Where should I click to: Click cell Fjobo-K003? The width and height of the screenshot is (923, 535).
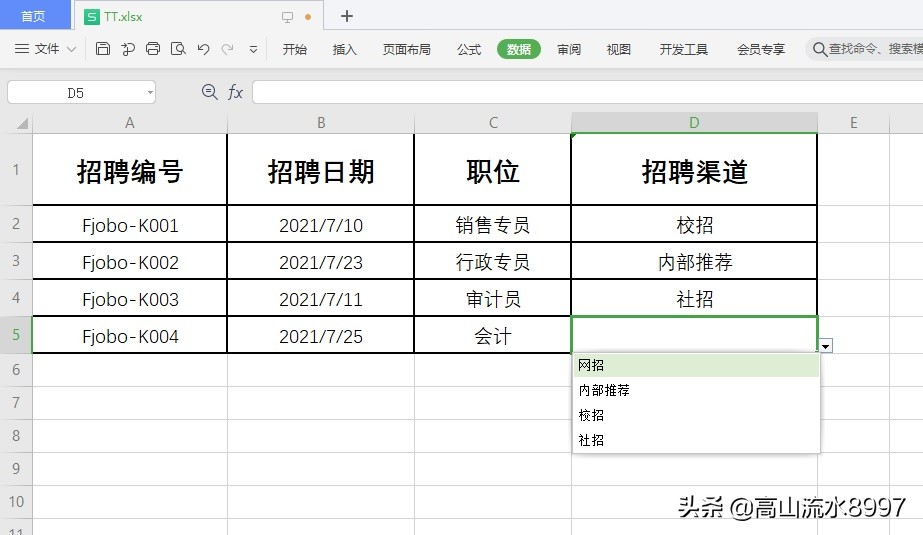130,298
